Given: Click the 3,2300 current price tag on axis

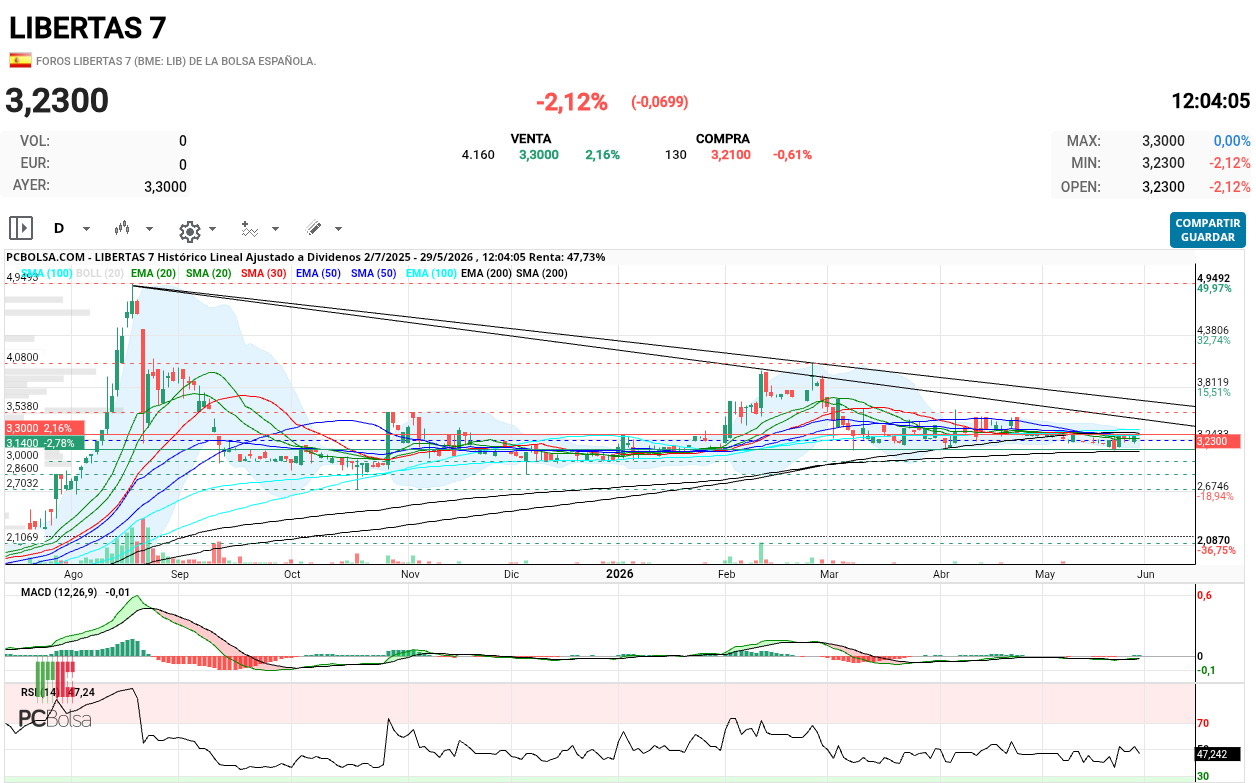Looking at the screenshot, I should coord(1220,441).
